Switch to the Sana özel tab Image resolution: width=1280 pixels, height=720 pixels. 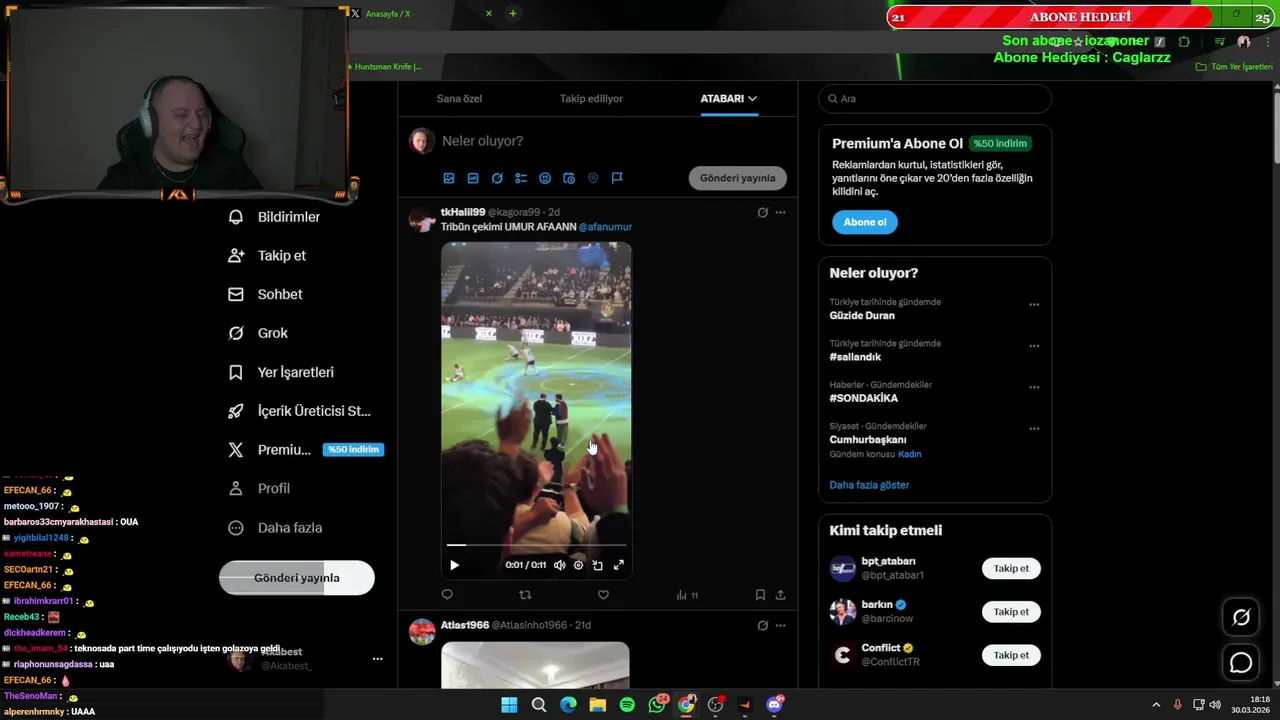[x=459, y=98]
